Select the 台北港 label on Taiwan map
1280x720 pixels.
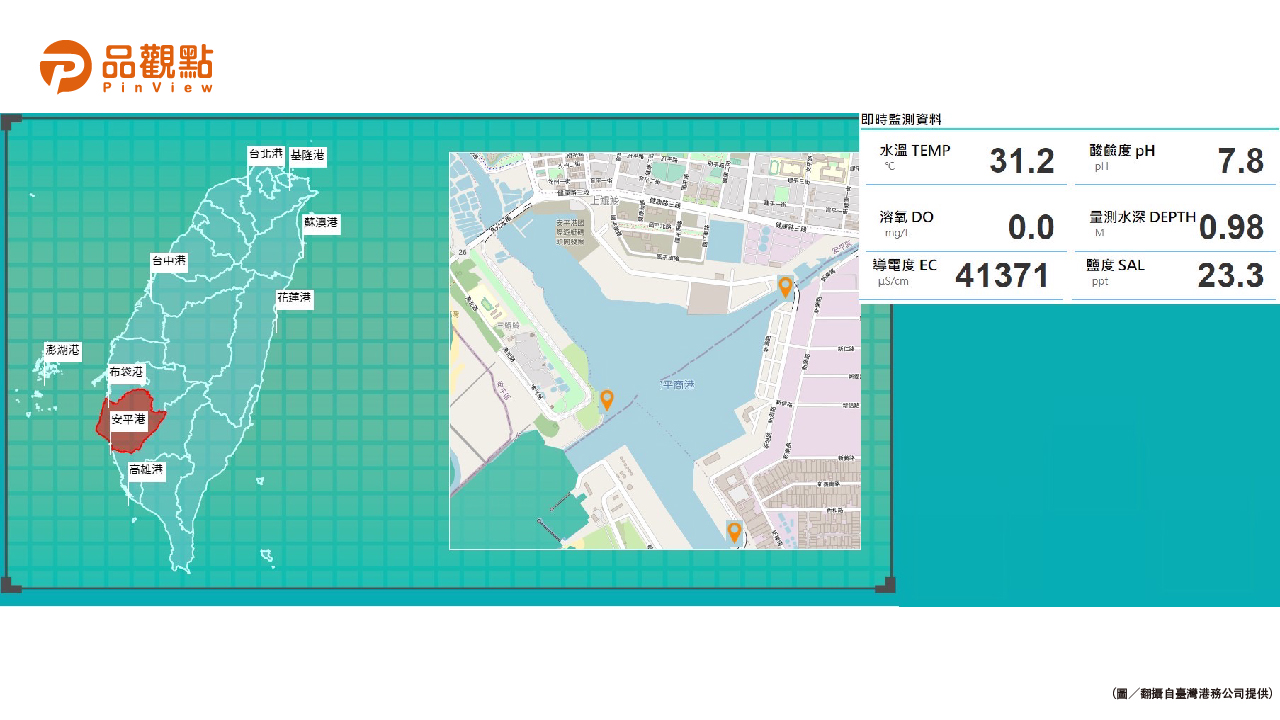point(266,155)
